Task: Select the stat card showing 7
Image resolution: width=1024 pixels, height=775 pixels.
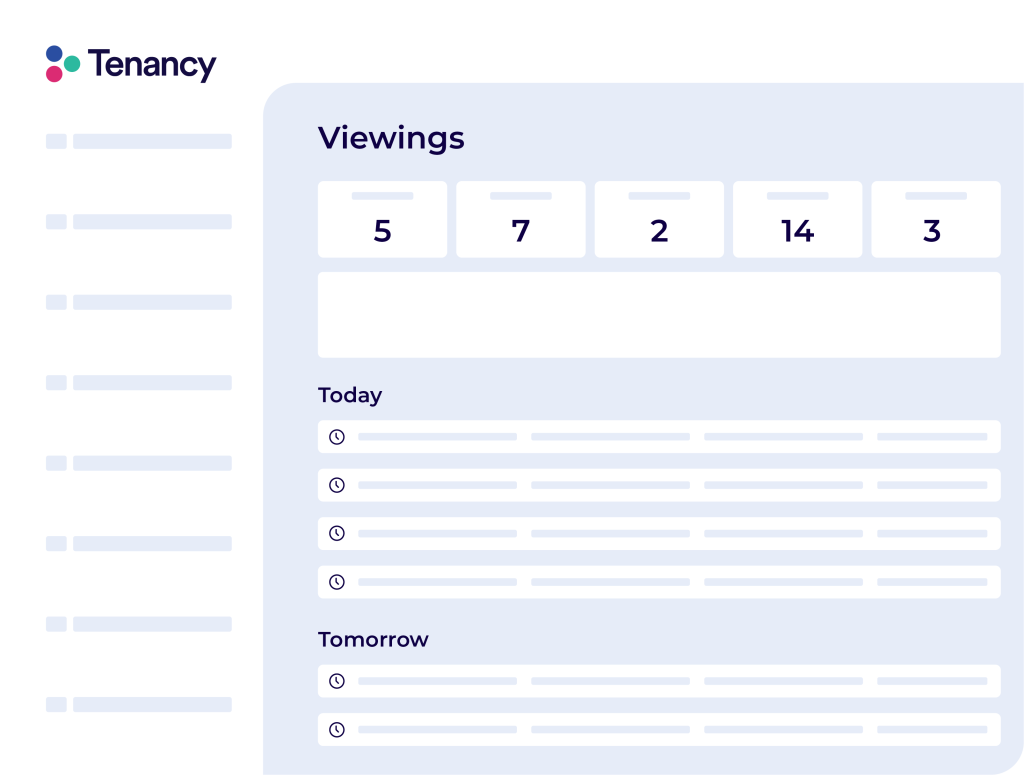Action: 521,219
